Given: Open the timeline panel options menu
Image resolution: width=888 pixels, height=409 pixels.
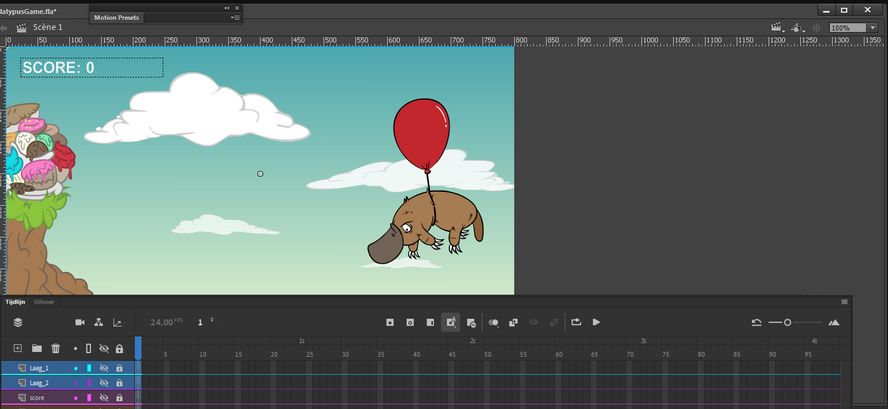Looking at the screenshot, I should coord(844,301).
